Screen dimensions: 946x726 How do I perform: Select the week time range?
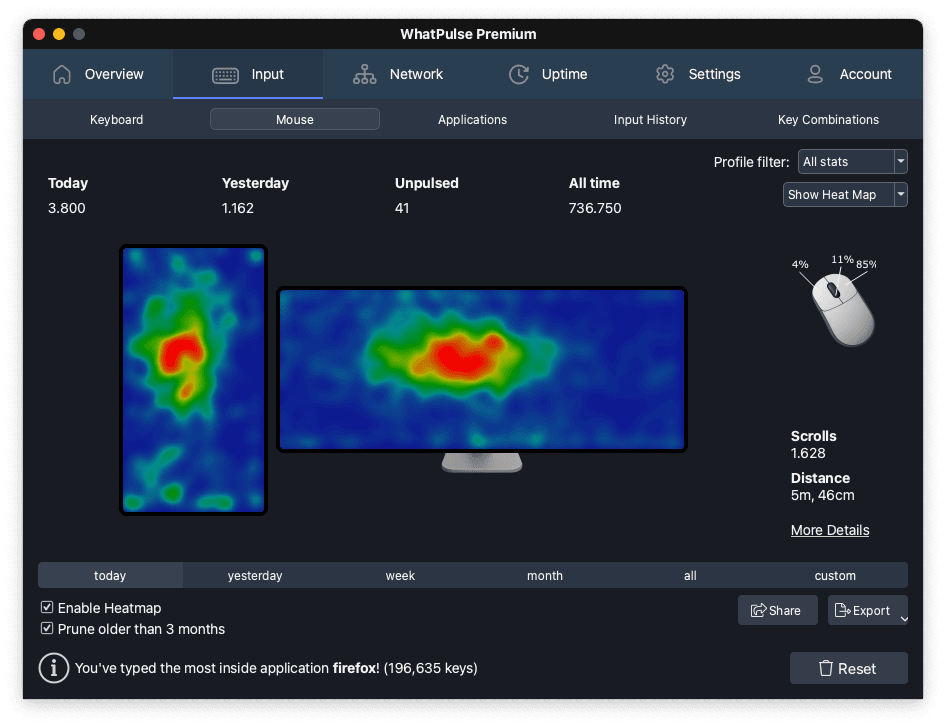point(400,576)
